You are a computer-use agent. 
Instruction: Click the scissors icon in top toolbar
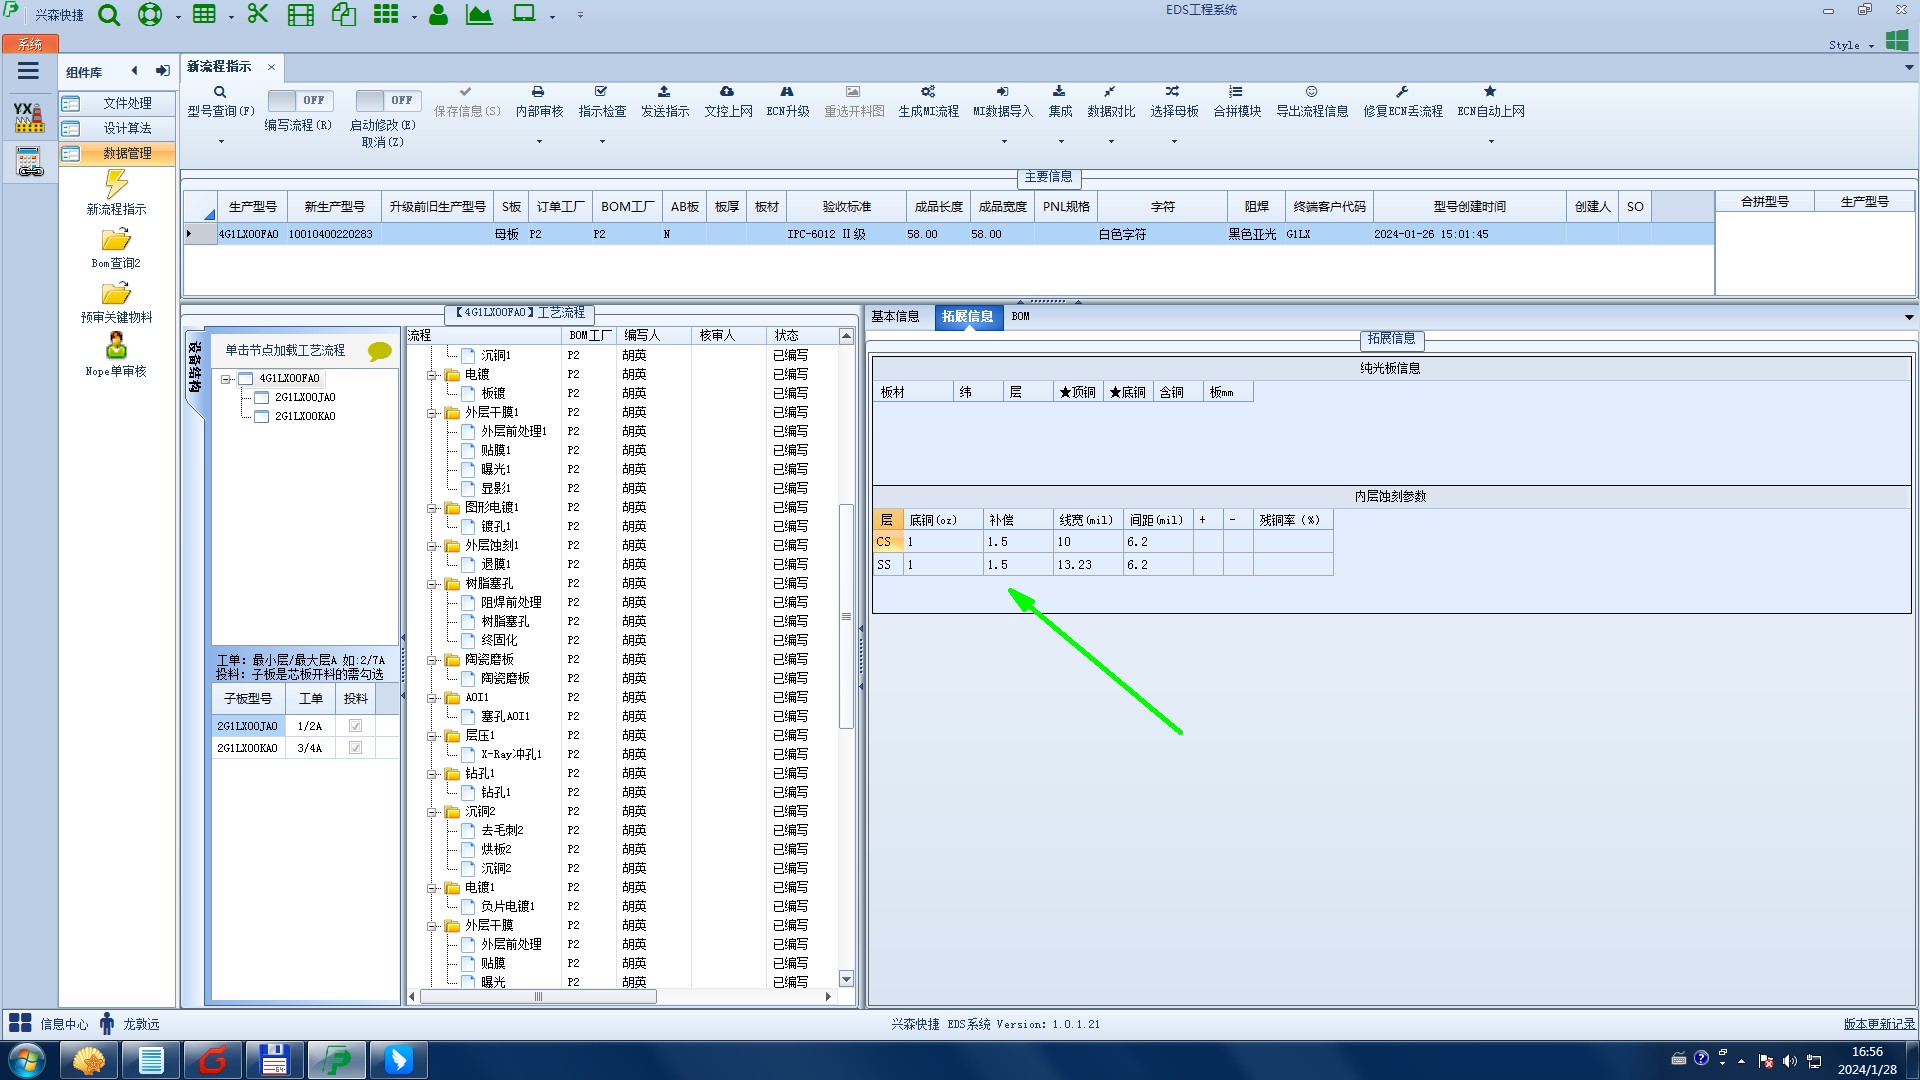(258, 14)
